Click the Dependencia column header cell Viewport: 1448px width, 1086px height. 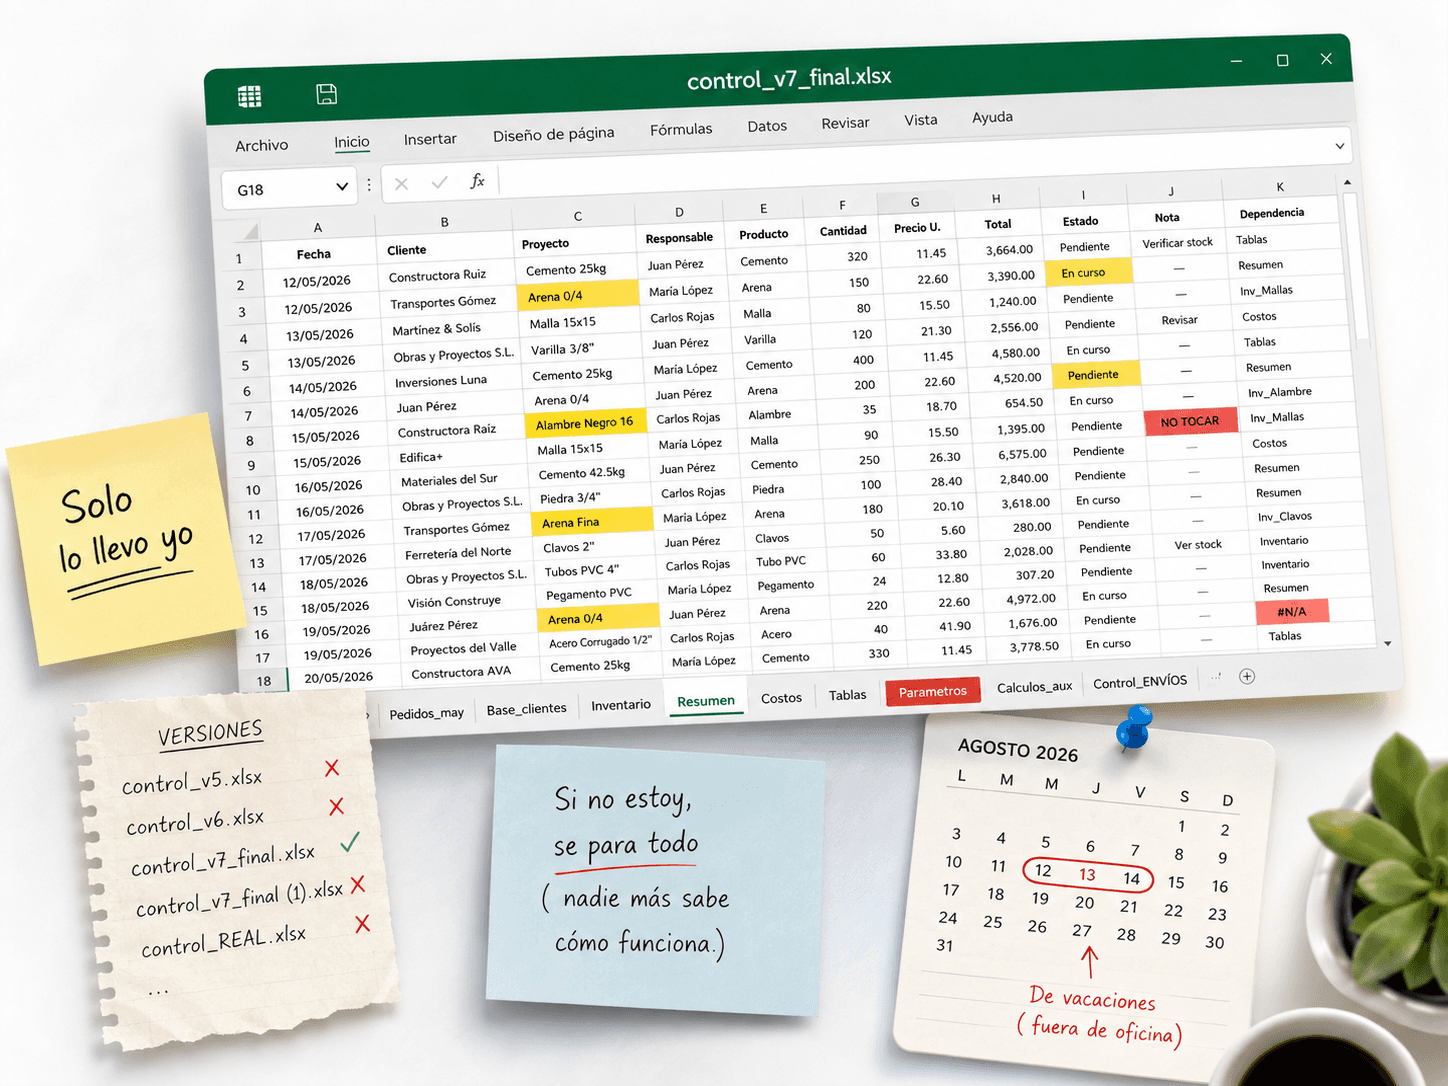1272,213
